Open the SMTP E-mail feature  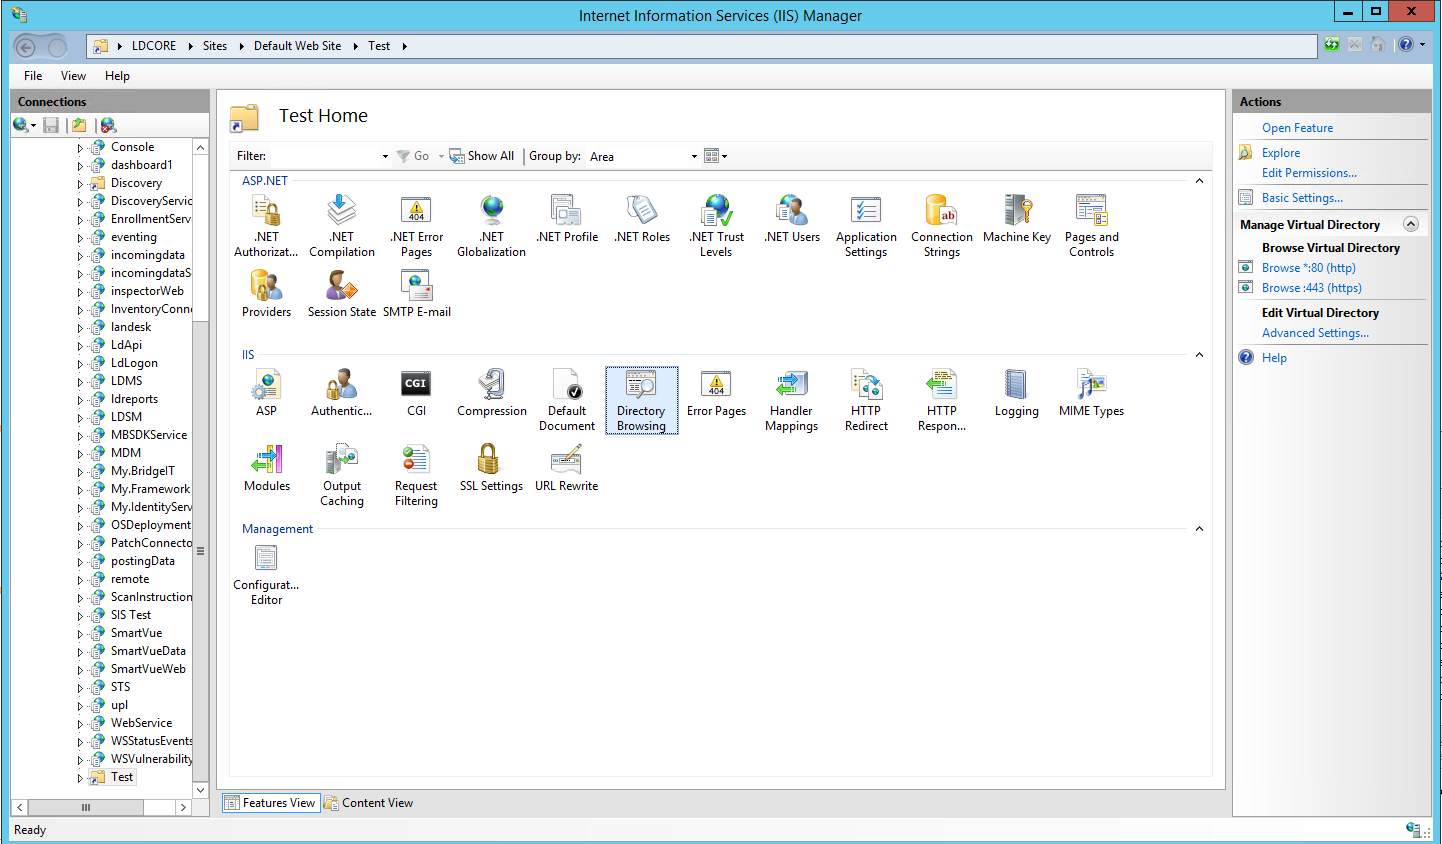tap(416, 294)
